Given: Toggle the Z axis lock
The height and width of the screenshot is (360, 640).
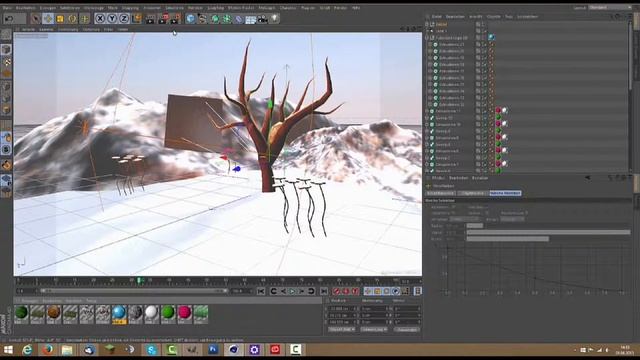Looking at the screenshot, I should 124,18.
